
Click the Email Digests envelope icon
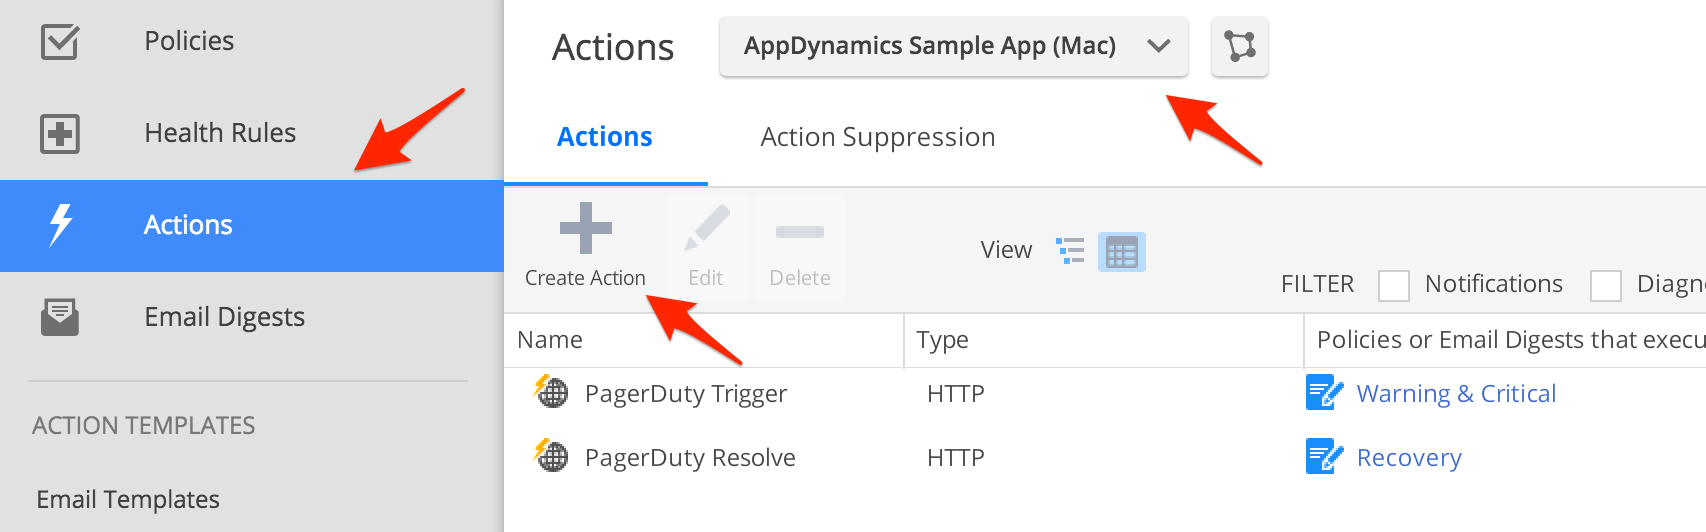click(x=60, y=317)
